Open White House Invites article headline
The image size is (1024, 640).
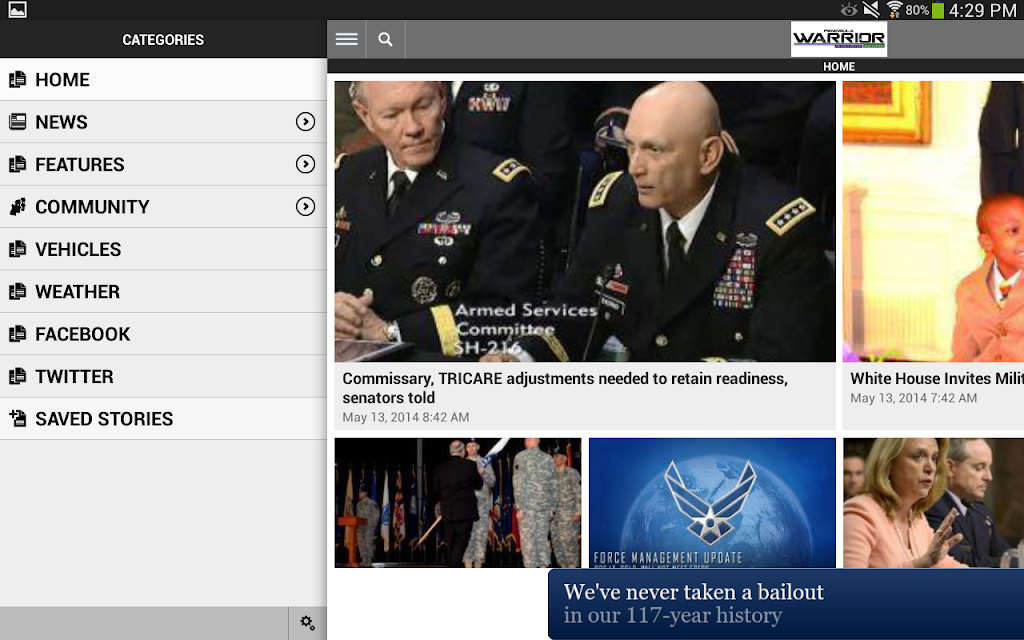pos(936,378)
